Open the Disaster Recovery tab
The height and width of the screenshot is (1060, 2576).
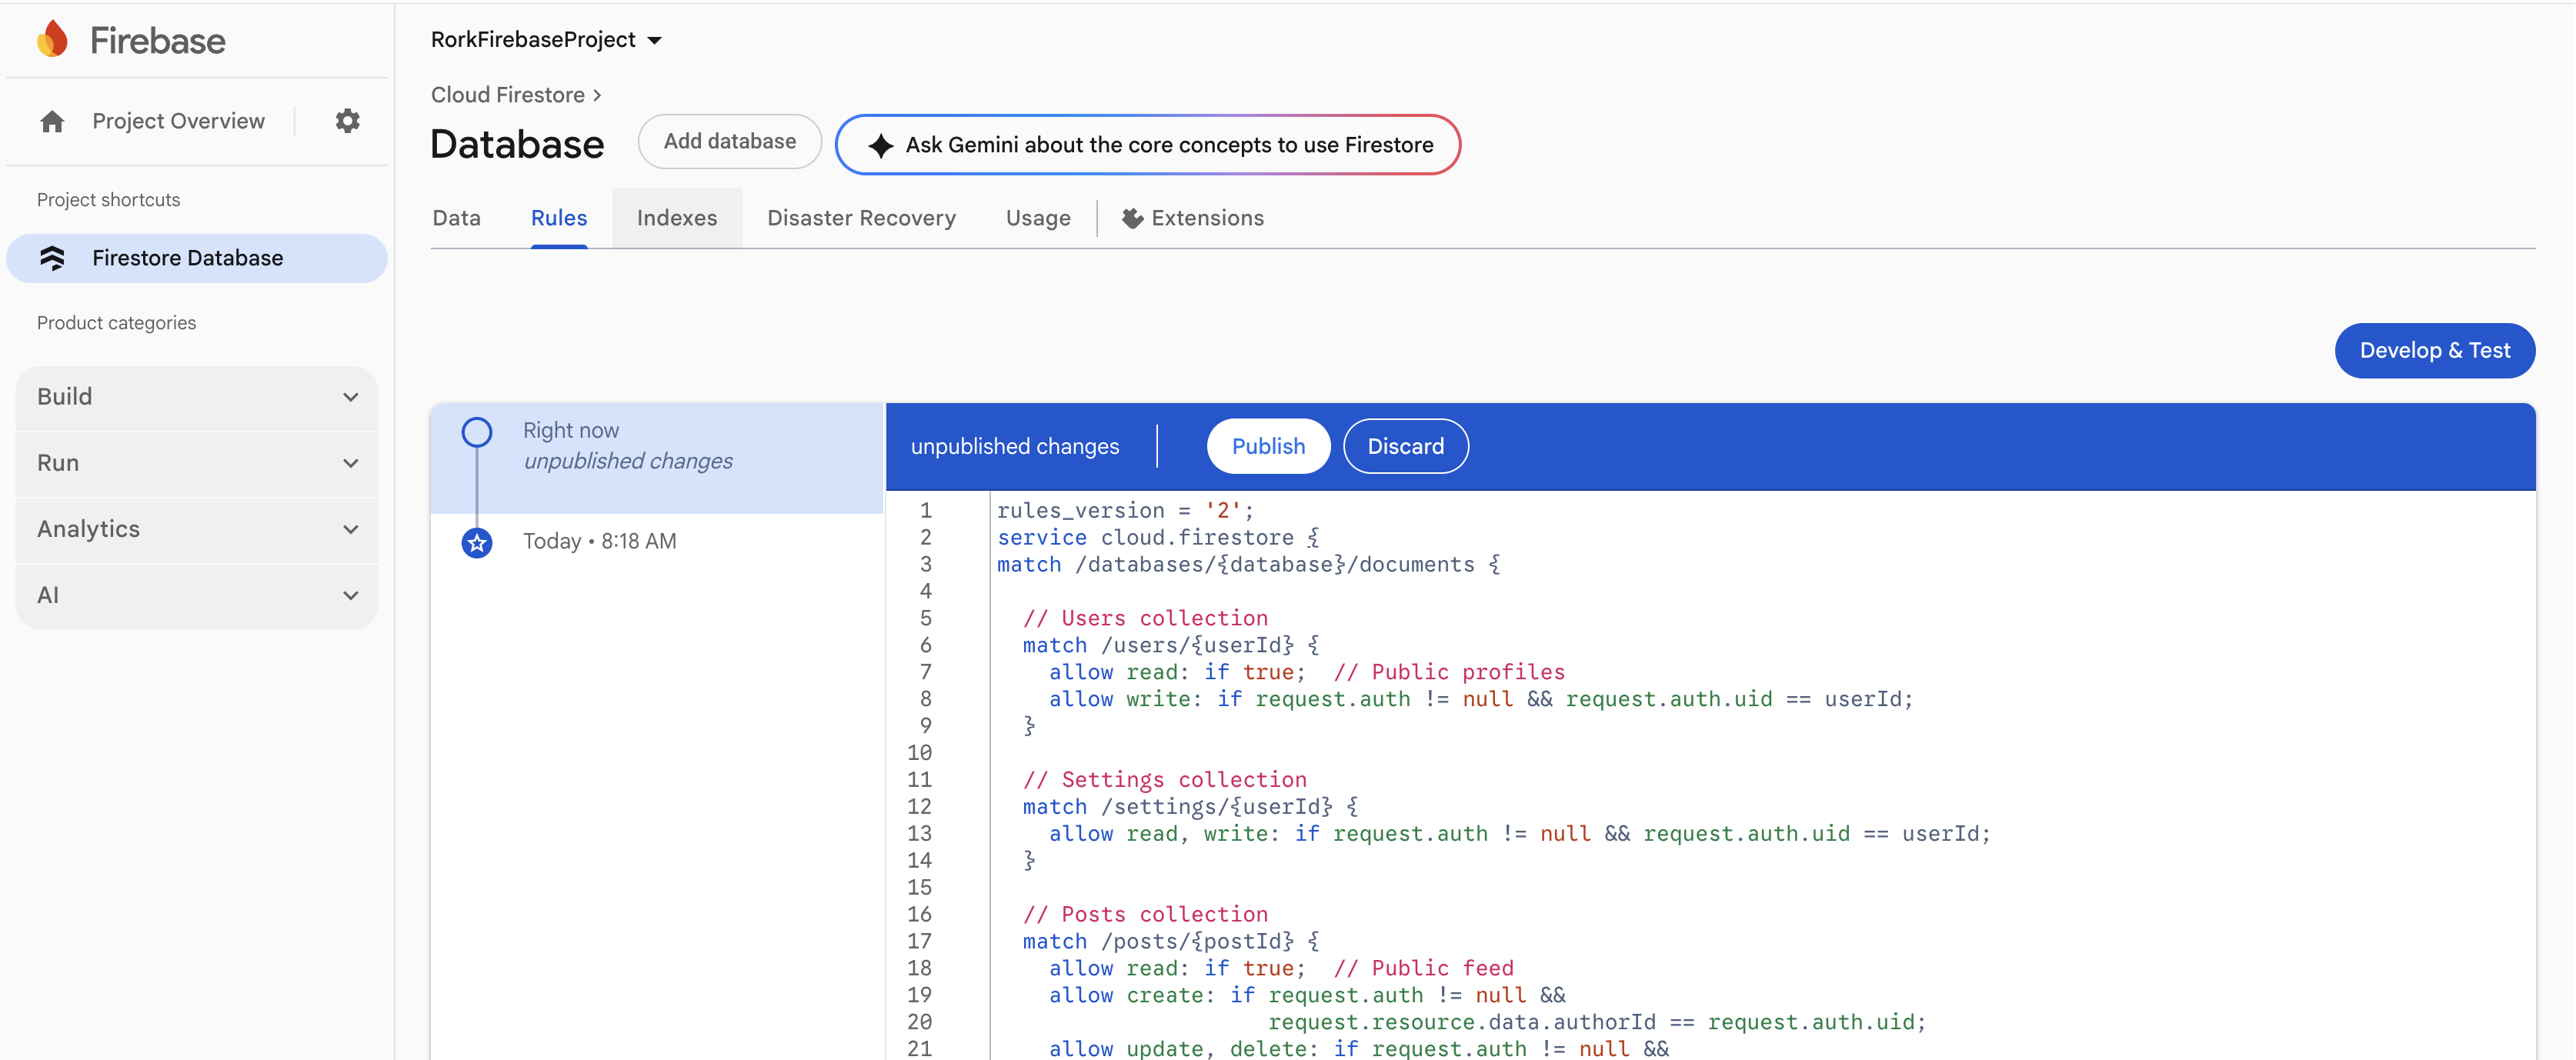861,218
